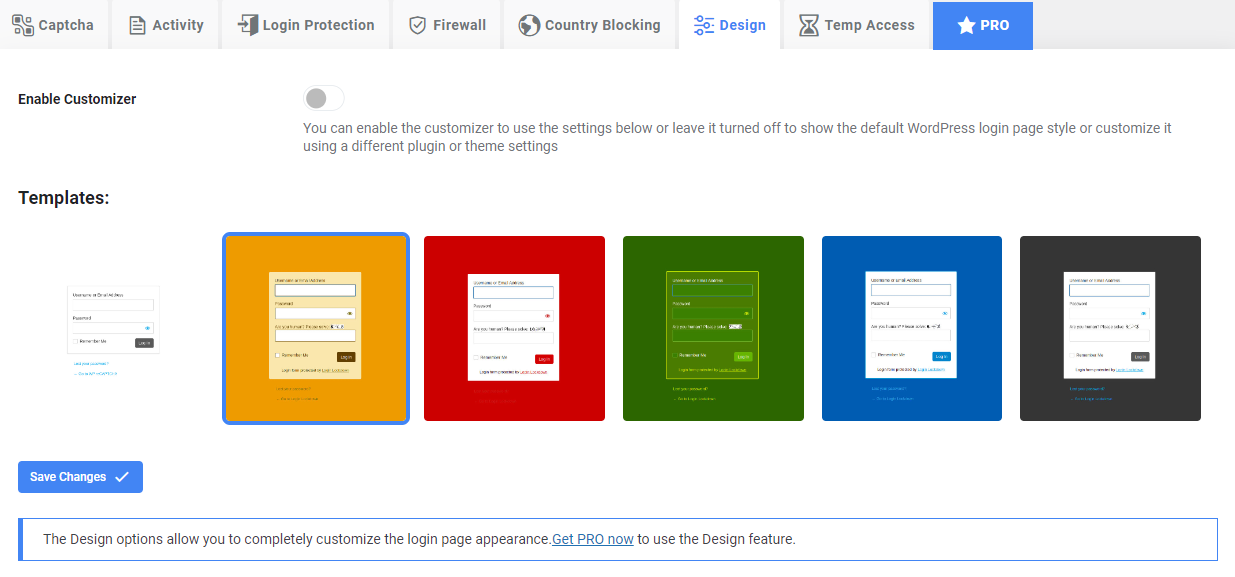Open the Country Blocking tab
1235x577 pixels.
coord(589,25)
